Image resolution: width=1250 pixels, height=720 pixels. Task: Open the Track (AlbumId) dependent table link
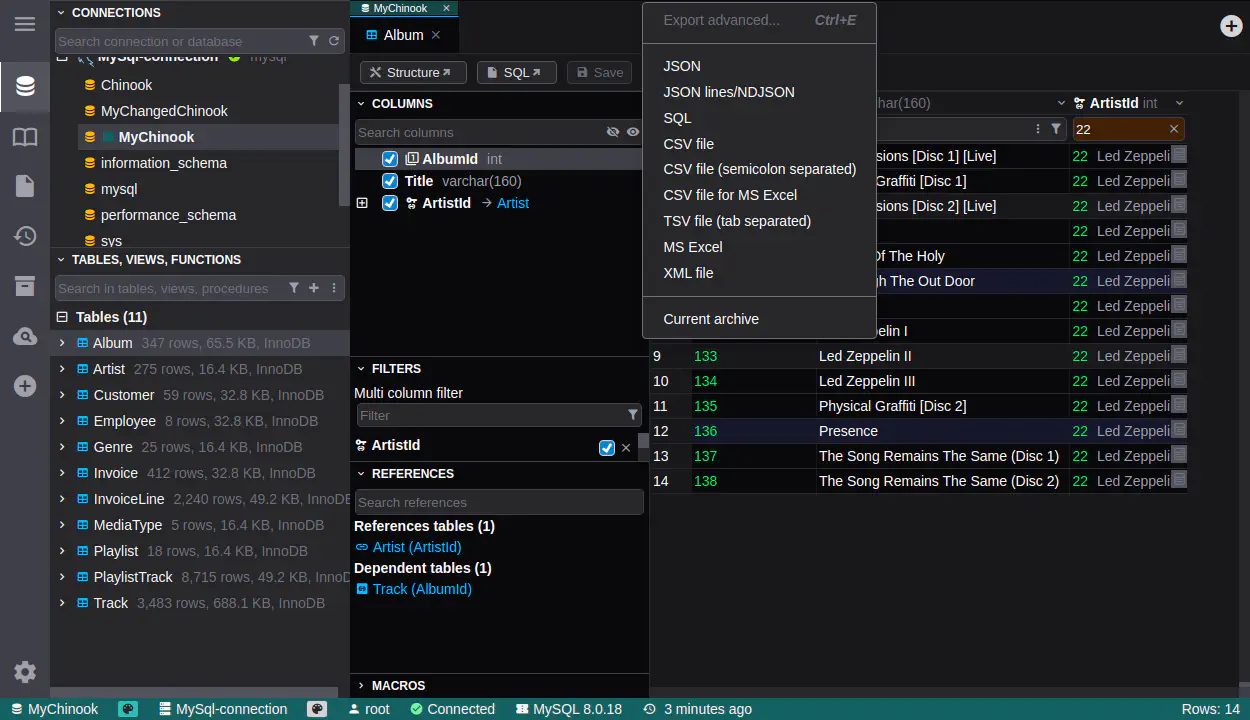coord(421,589)
